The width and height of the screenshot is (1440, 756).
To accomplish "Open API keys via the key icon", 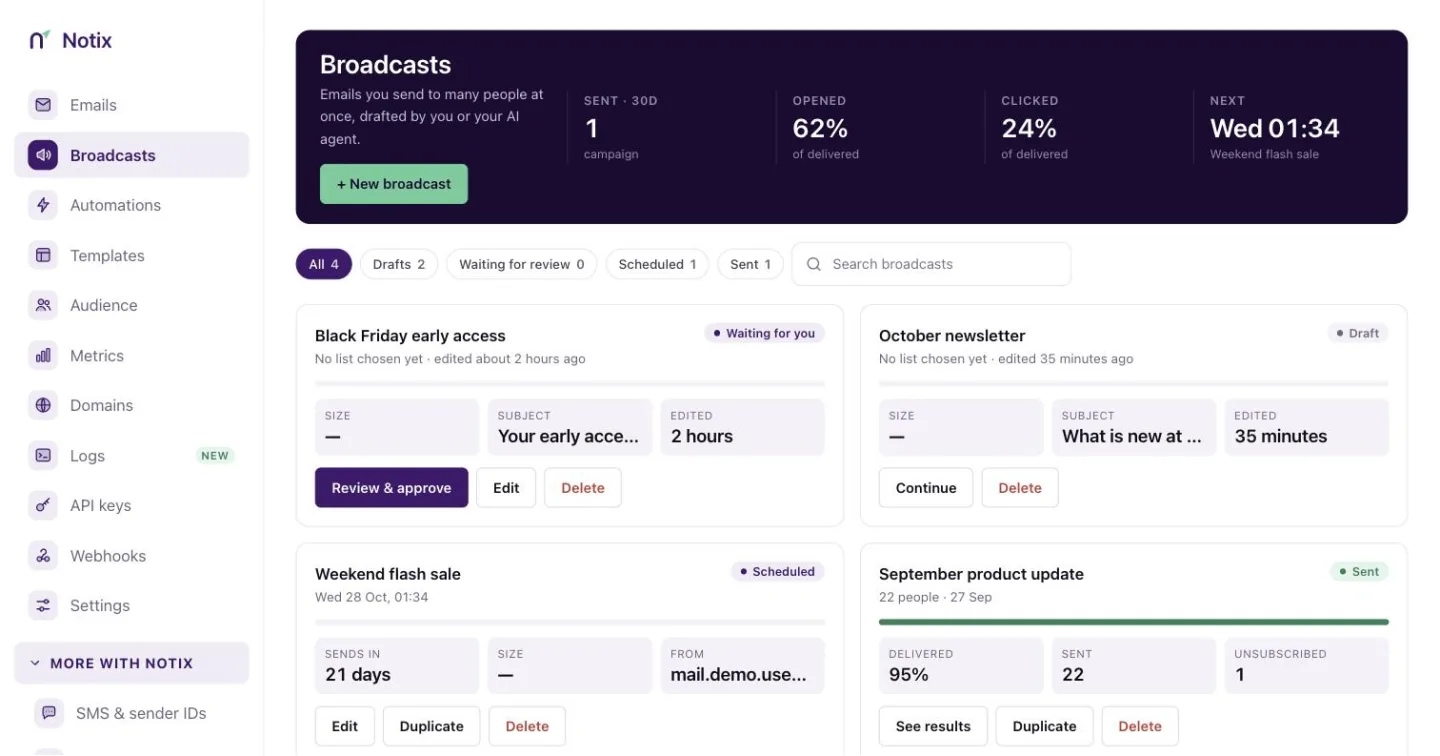I will tap(43, 505).
